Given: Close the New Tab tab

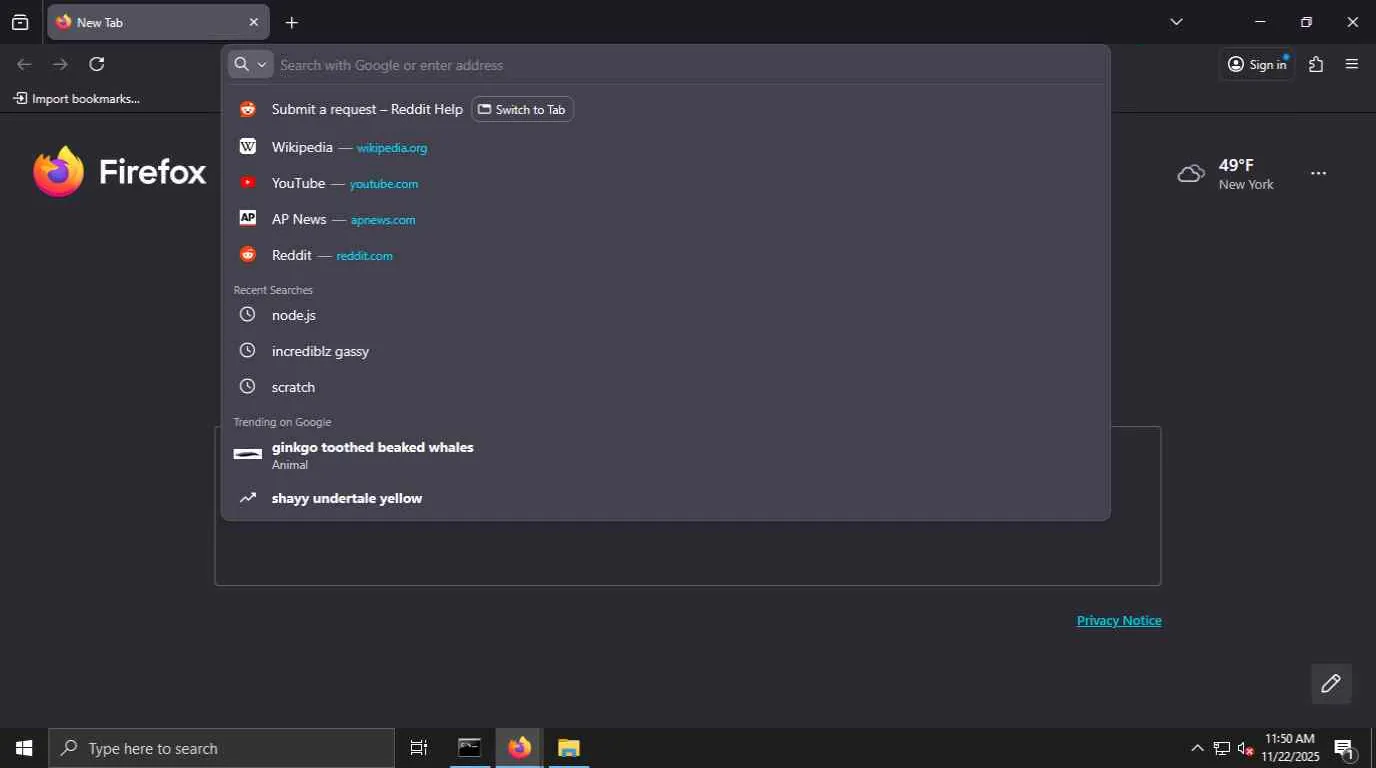Looking at the screenshot, I should 253,22.
